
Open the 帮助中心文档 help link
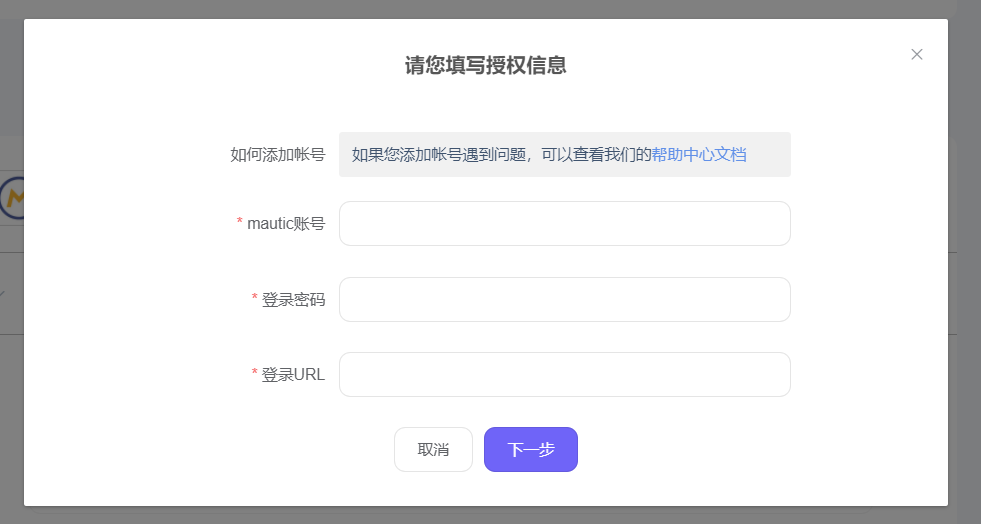699,154
